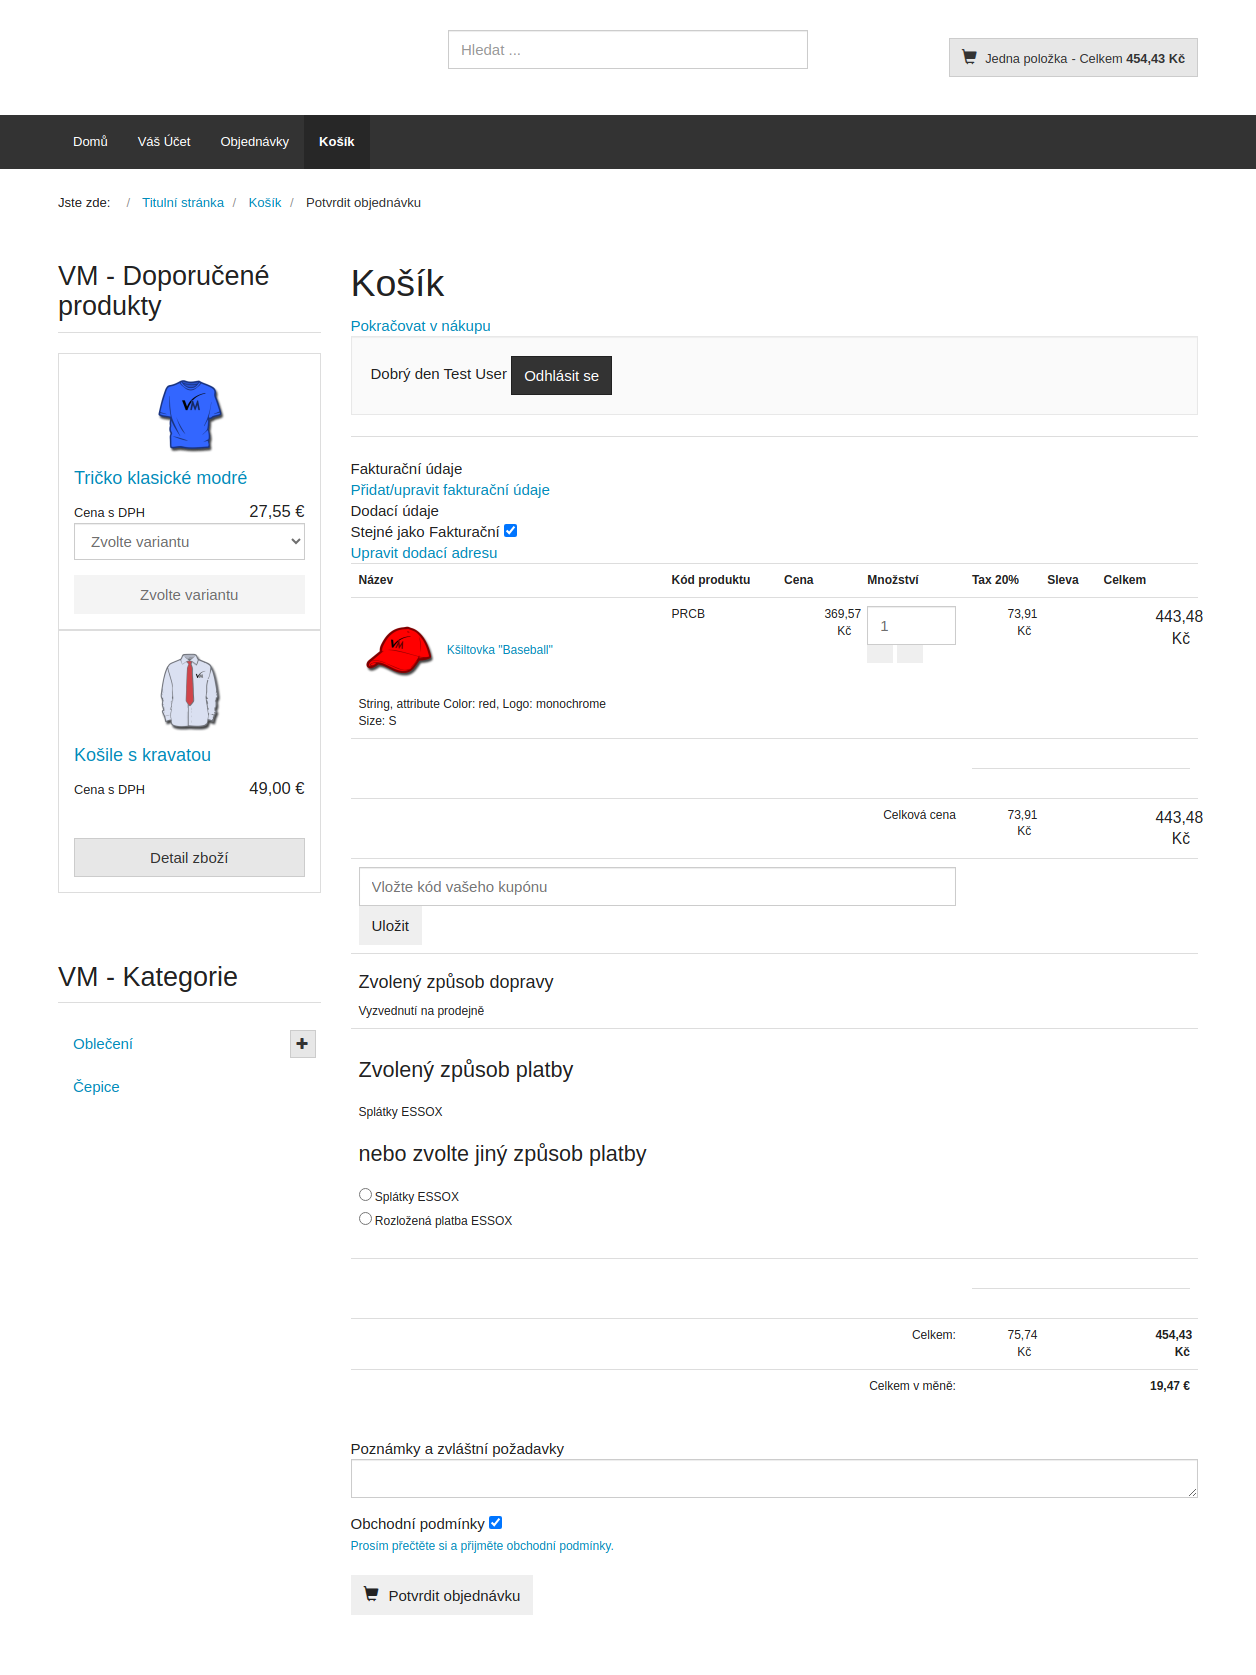
Task: Click the Uložit coupon button
Action: point(390,926)
